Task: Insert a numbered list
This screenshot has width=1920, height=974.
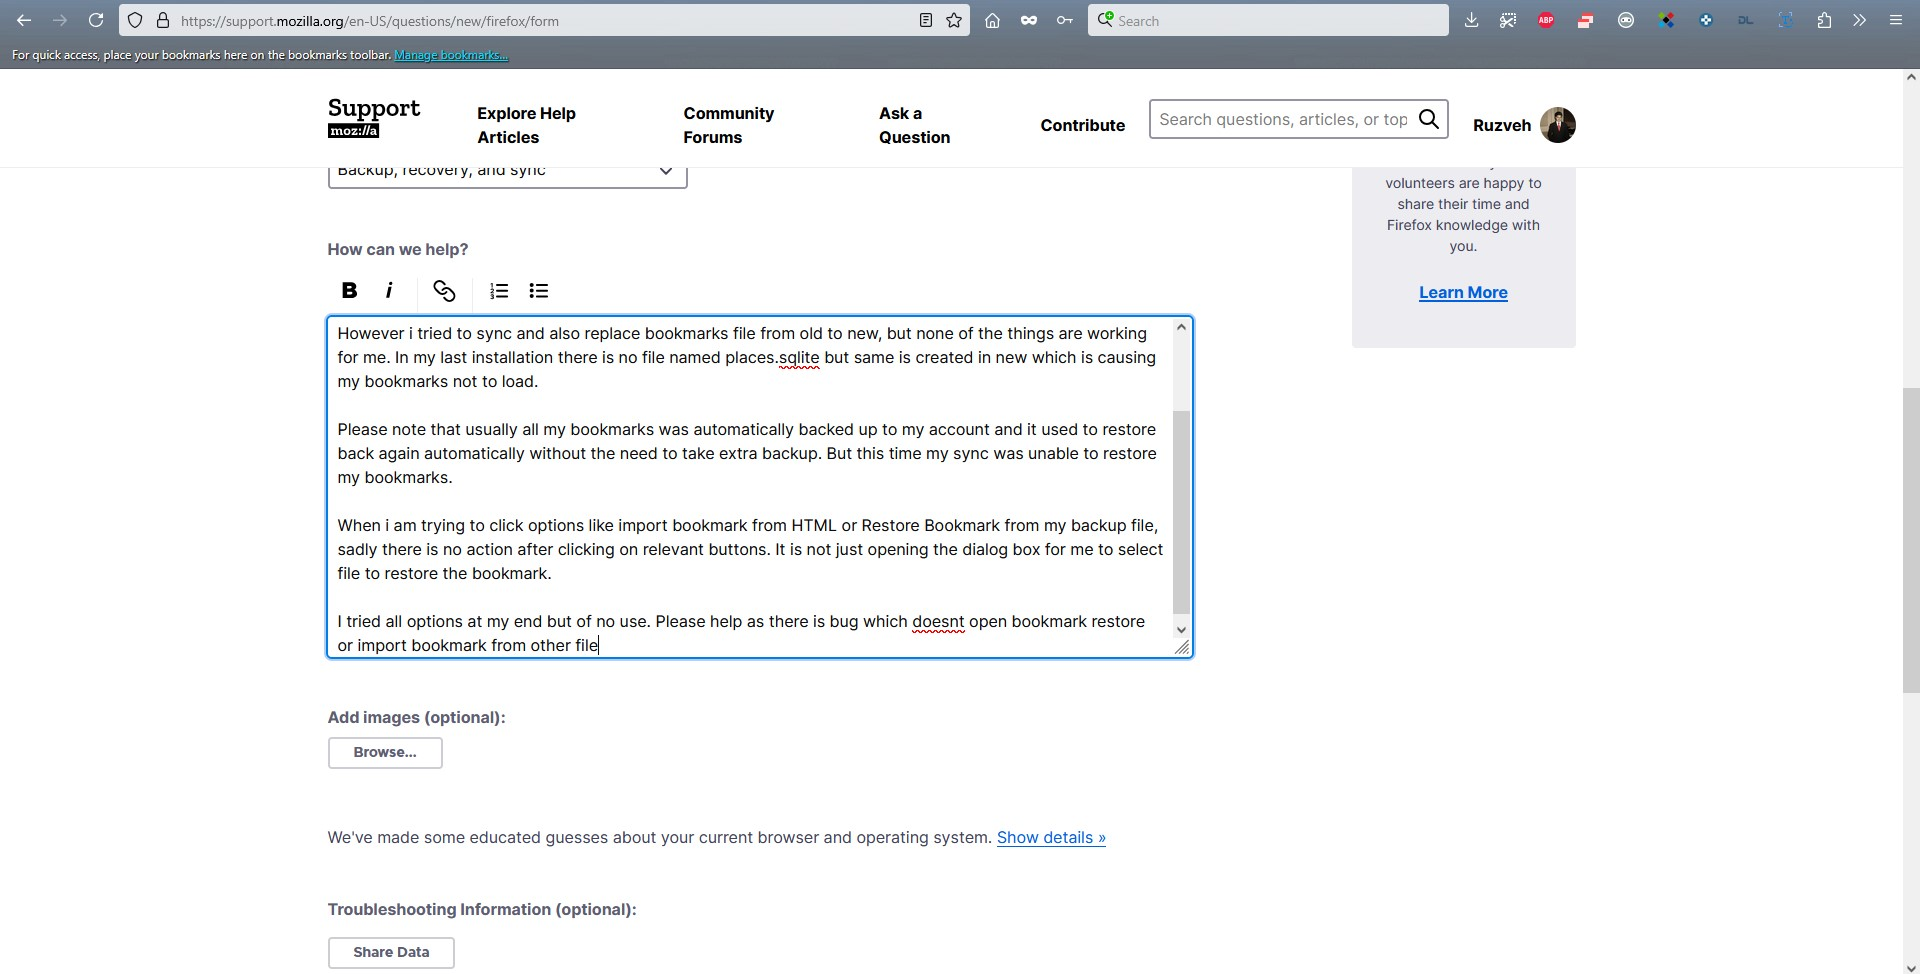Action: click(x=499, y=291)
